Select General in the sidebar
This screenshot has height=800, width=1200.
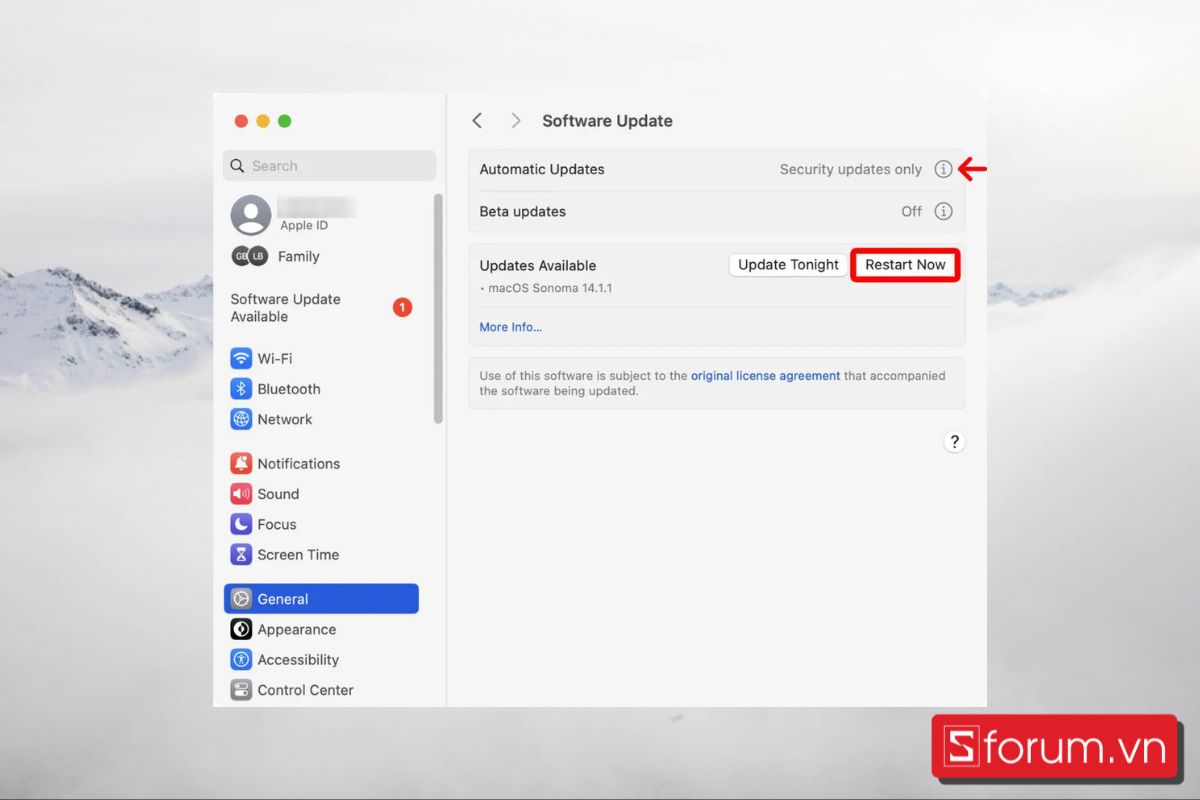coord(321,599)
